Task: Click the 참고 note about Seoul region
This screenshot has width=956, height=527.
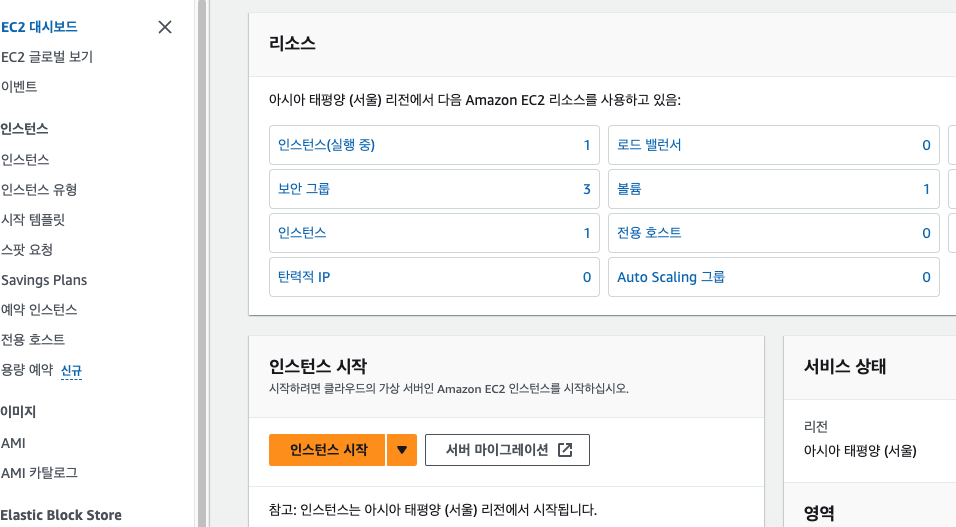Action: pos(433,509)
